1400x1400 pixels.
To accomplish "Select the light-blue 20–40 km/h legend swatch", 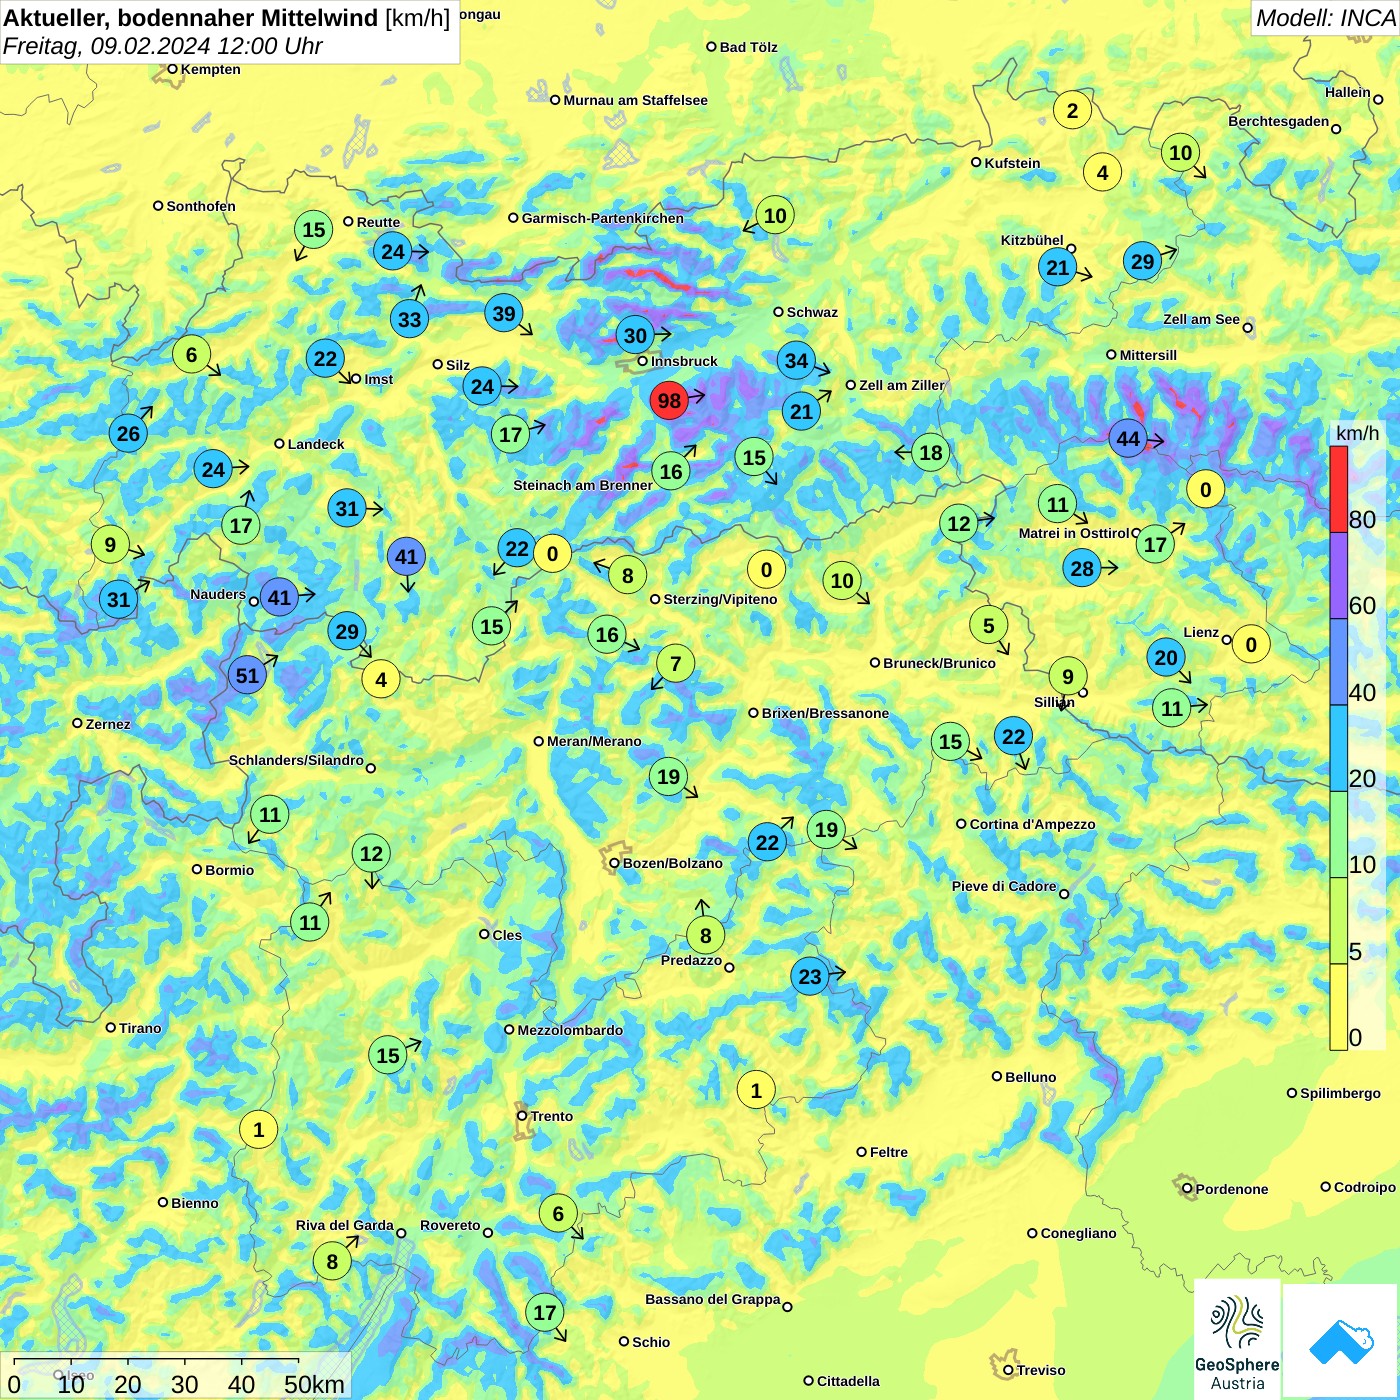I will [x=1338, y=748].
